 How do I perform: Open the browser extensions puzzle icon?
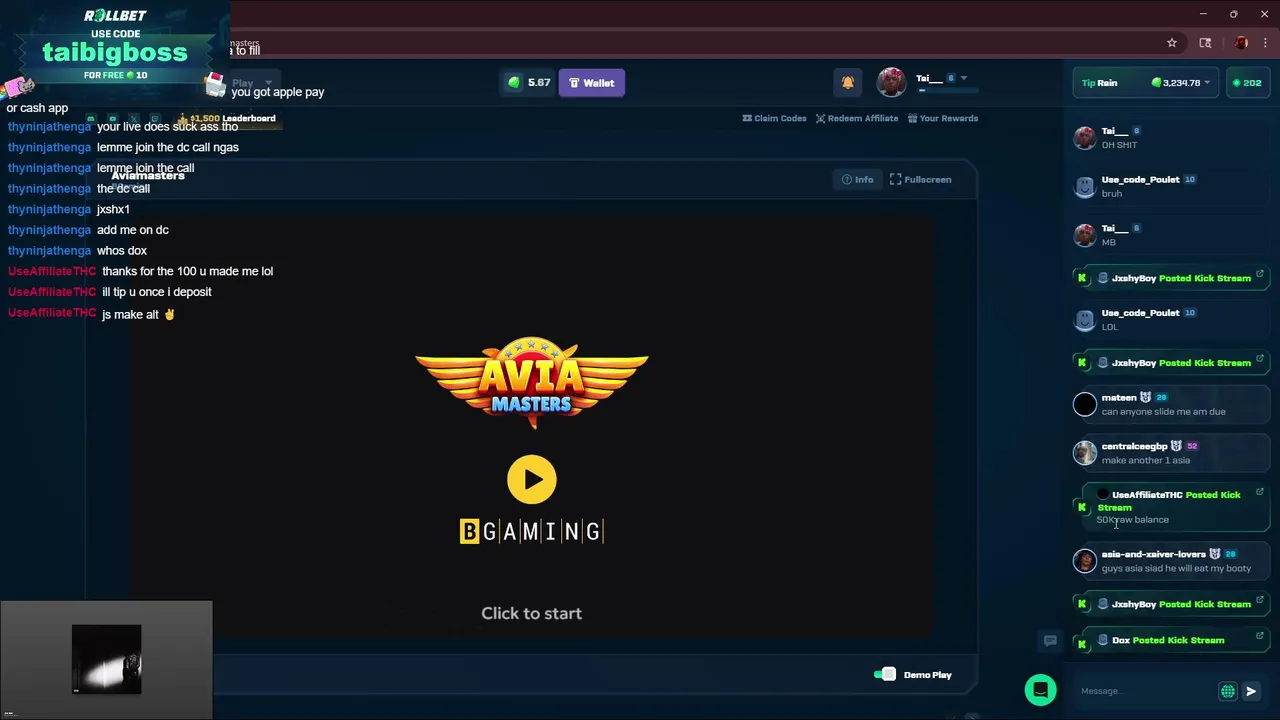pos(1205,43)
